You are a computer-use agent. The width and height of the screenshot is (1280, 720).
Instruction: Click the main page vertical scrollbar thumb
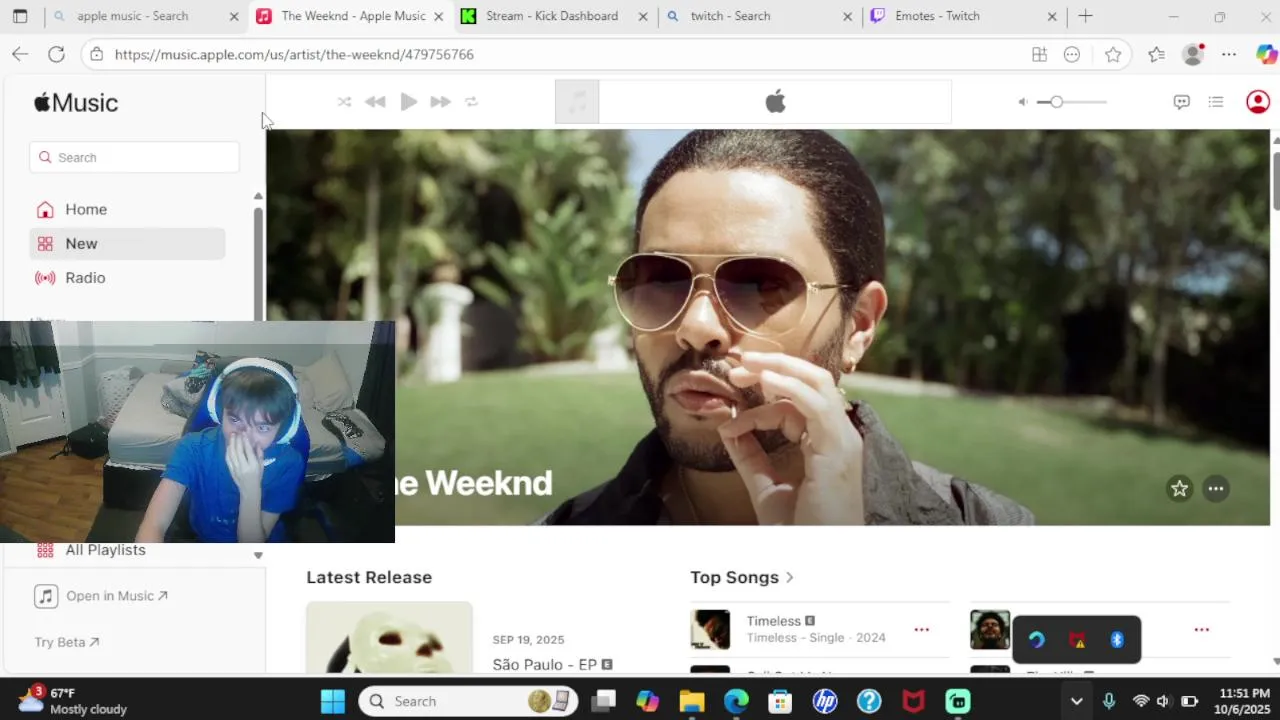pos(1276,179)
